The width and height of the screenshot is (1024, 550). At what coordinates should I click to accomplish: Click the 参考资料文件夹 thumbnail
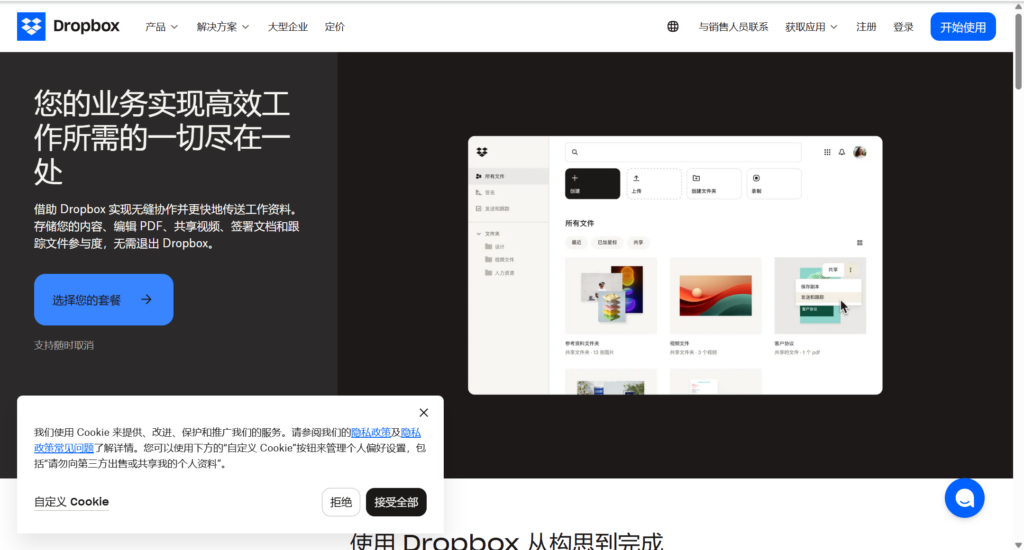pos(611,296)
